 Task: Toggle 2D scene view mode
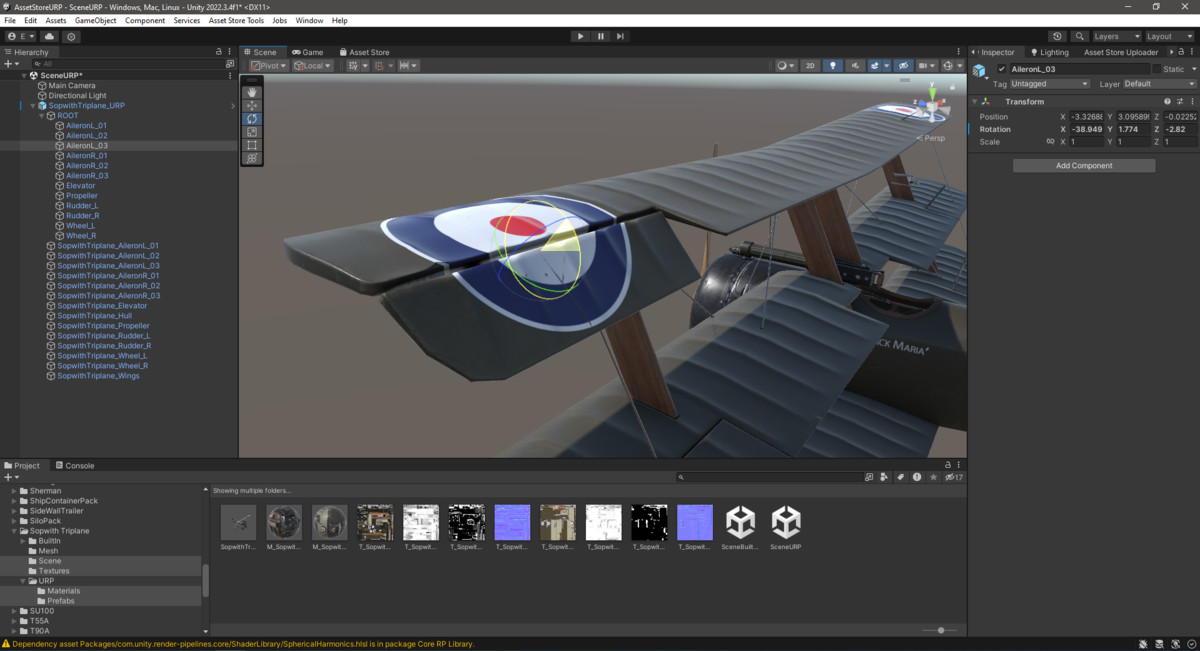[810, 66]
